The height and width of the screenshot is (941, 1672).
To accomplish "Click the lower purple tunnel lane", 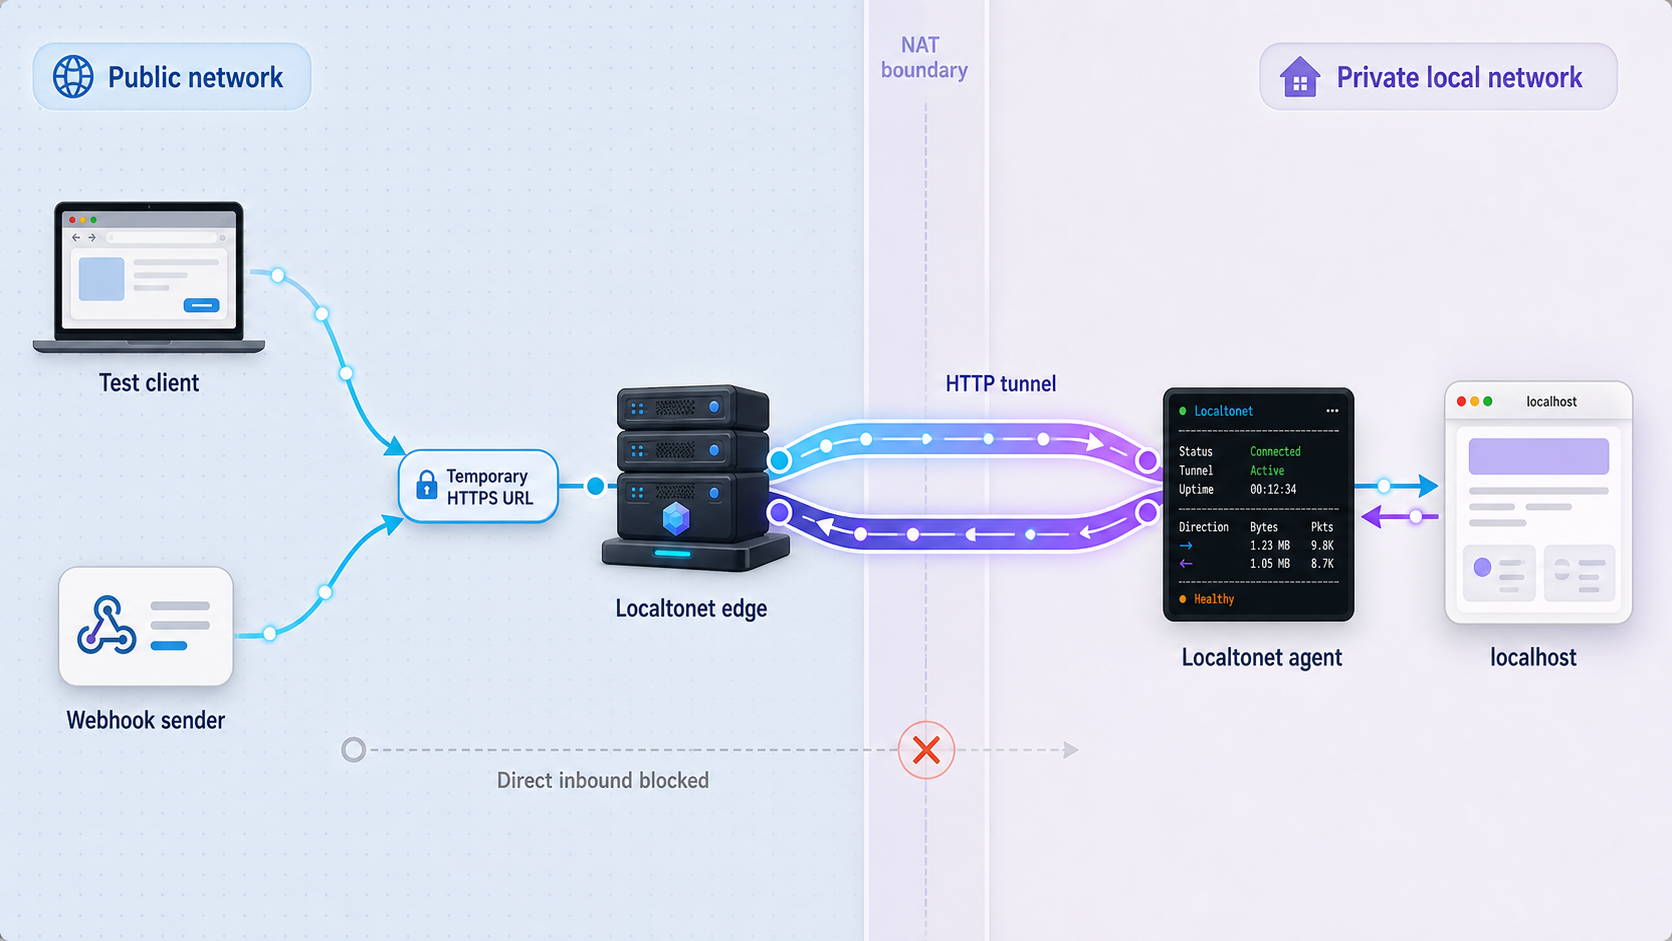I will tap(963, 532).
